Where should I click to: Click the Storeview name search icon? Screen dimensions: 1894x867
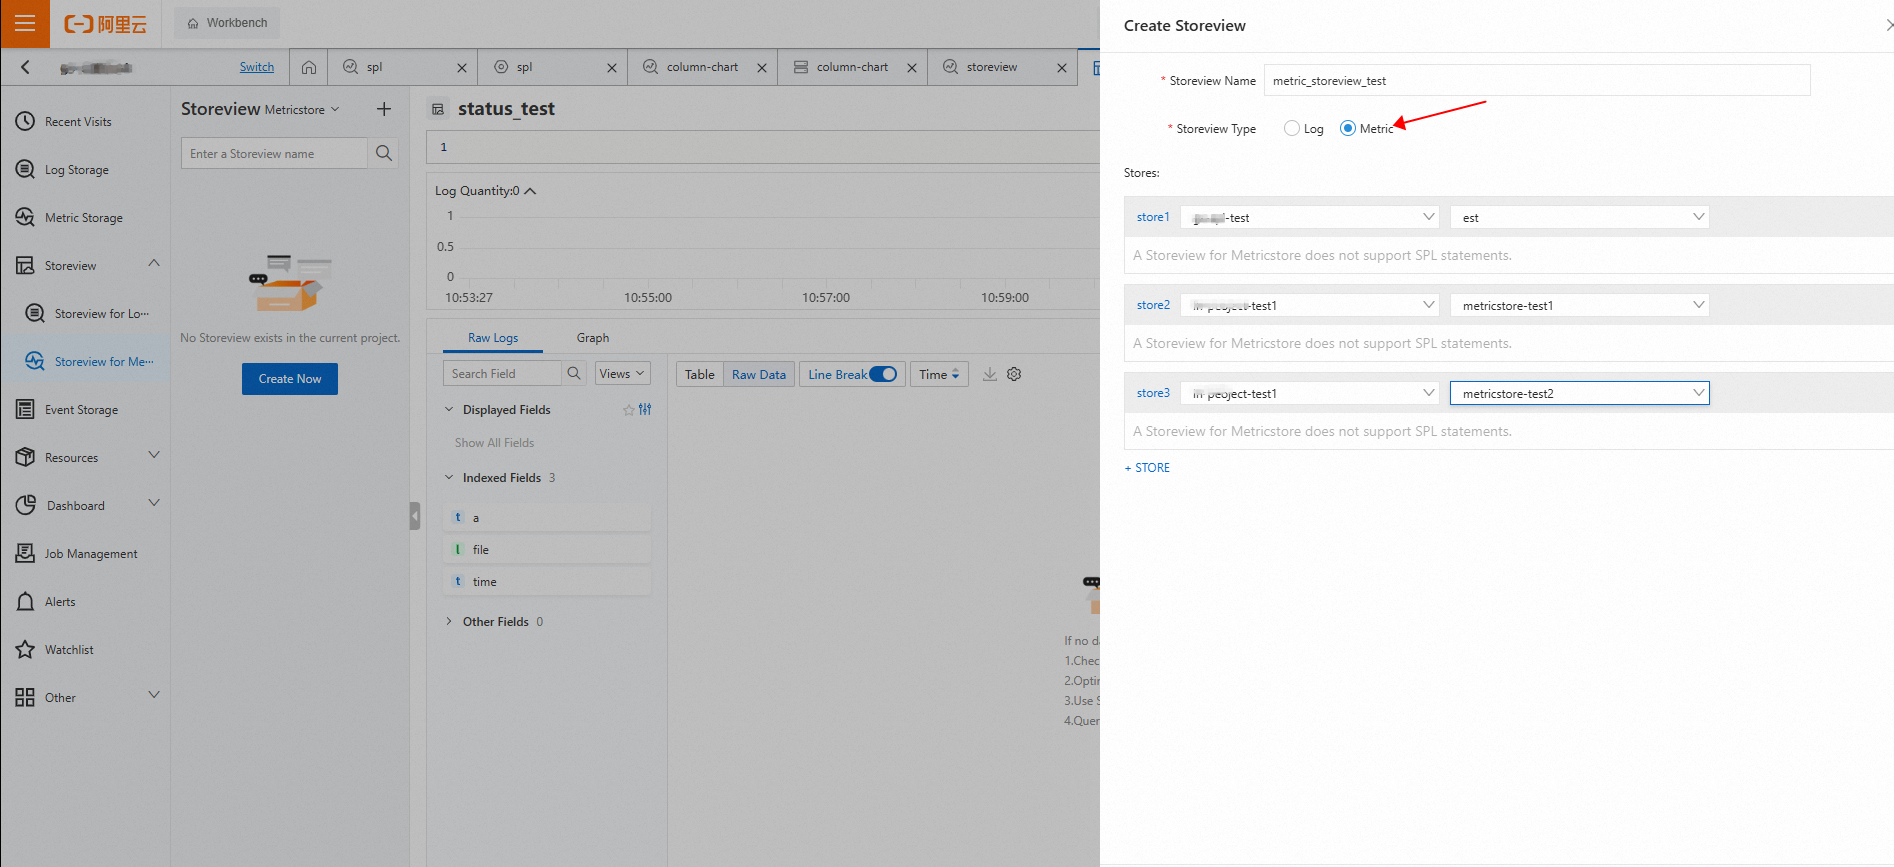click(384, 153)
